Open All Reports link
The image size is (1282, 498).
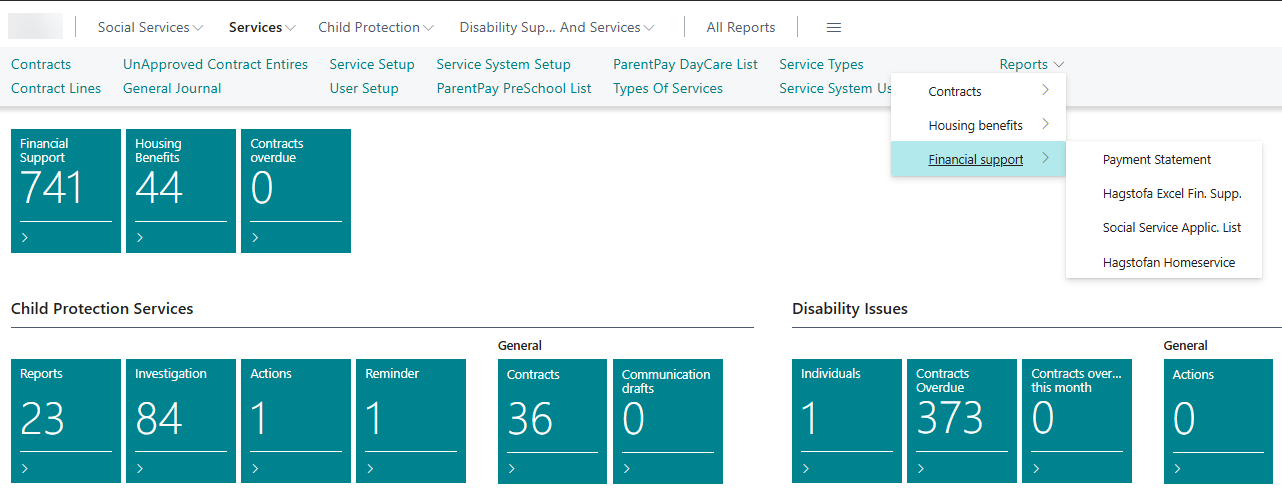[x=740, y=27]
